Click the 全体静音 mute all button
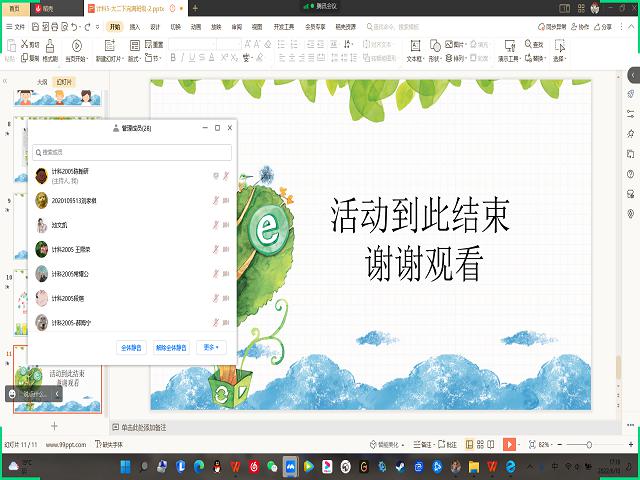The height and width of the screenshot is (480, 640). pyautogui.click(x=131, y=348)
